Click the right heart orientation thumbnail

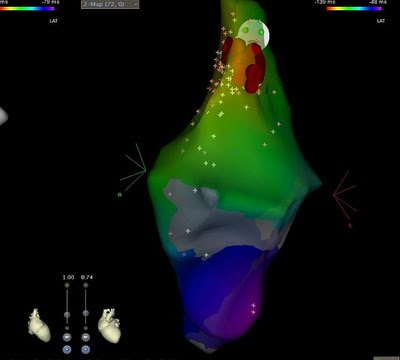109,325
